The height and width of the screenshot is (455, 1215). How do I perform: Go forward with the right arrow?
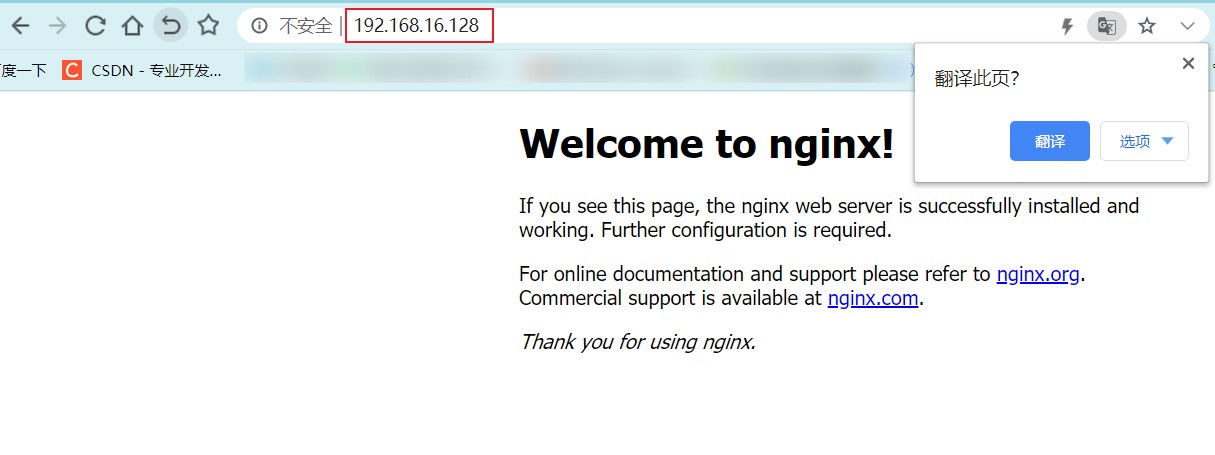[57, 26]
